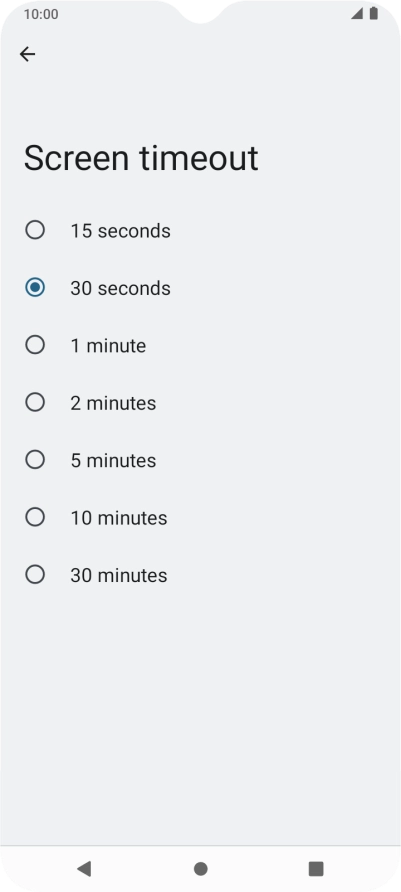Pick the "5 minutes" text option
This screenshot has width=401, height=892.
coord(113,461)
